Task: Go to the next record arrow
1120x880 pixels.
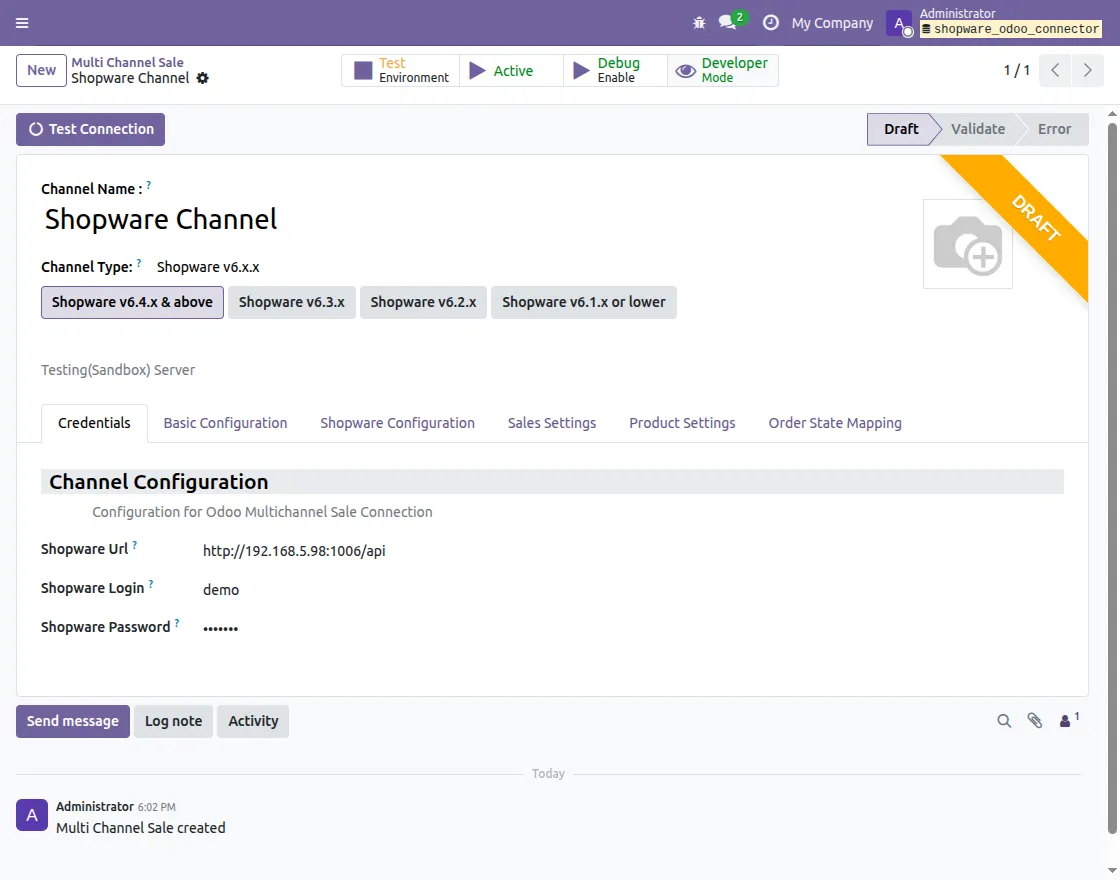Action: (x=1087, y=70)
